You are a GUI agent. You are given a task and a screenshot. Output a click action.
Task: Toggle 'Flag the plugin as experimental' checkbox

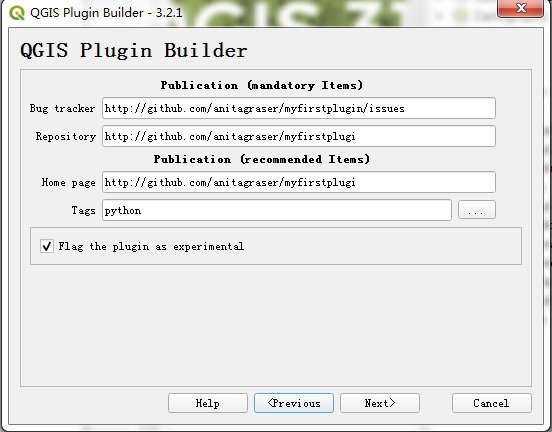tap(47, 246)
